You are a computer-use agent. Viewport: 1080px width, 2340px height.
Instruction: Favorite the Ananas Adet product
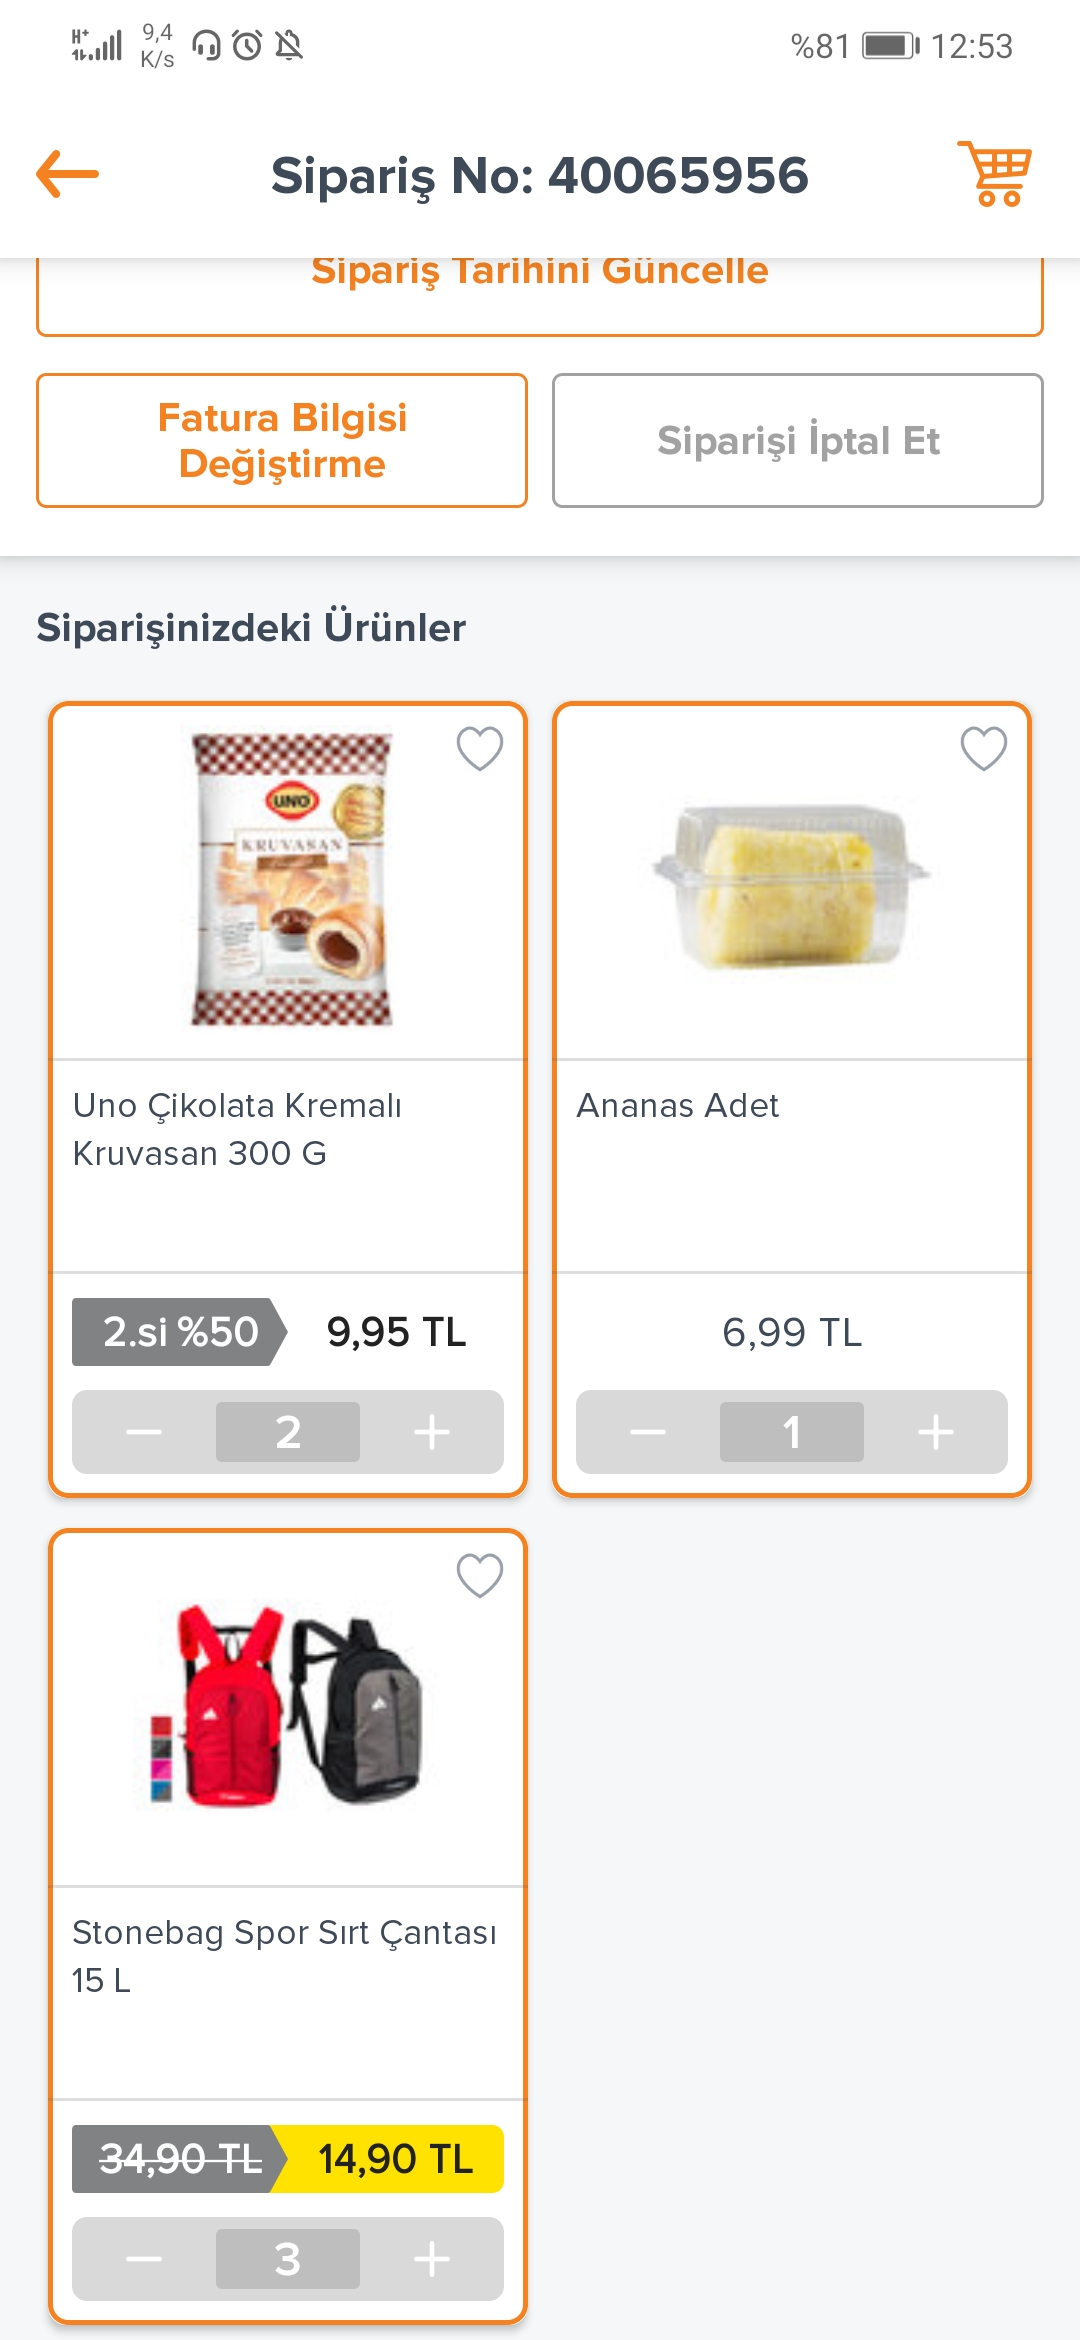984,748
